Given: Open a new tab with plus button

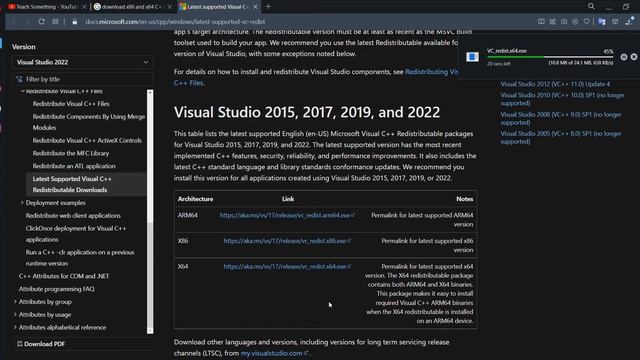Looking at the screenshot, I should click(x=268, y=7).
